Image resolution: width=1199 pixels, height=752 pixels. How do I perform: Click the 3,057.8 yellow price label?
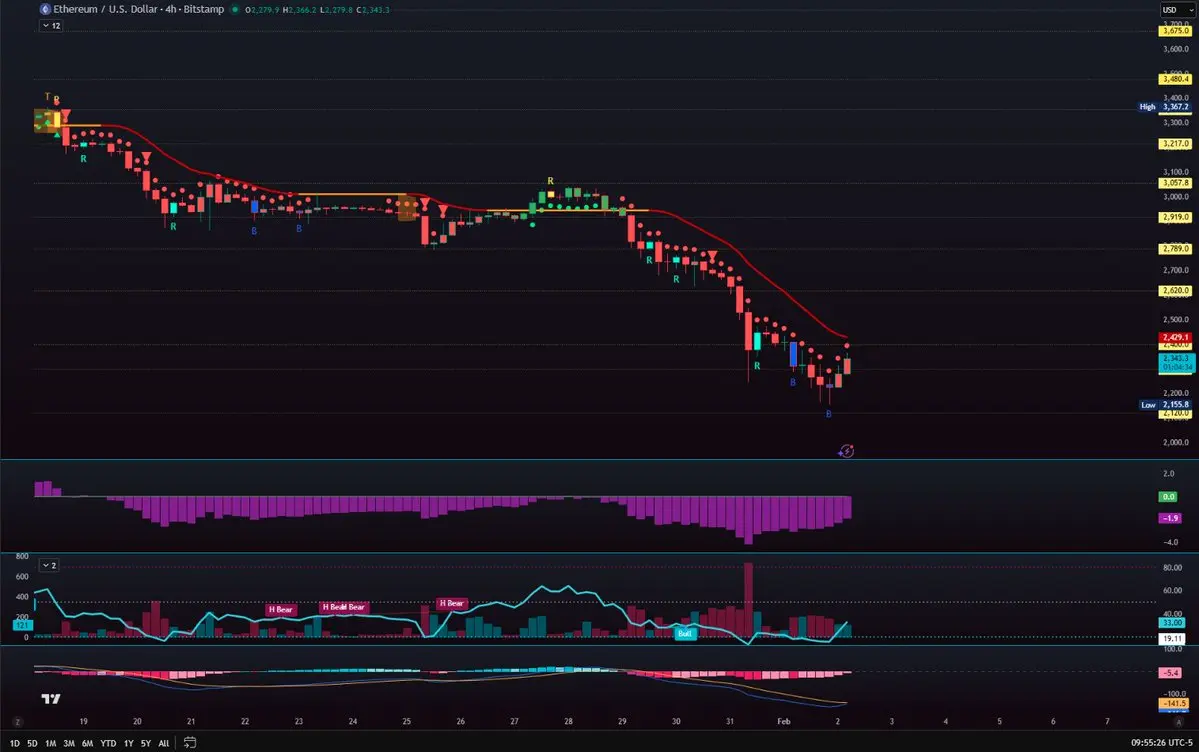click(1175, 183)
